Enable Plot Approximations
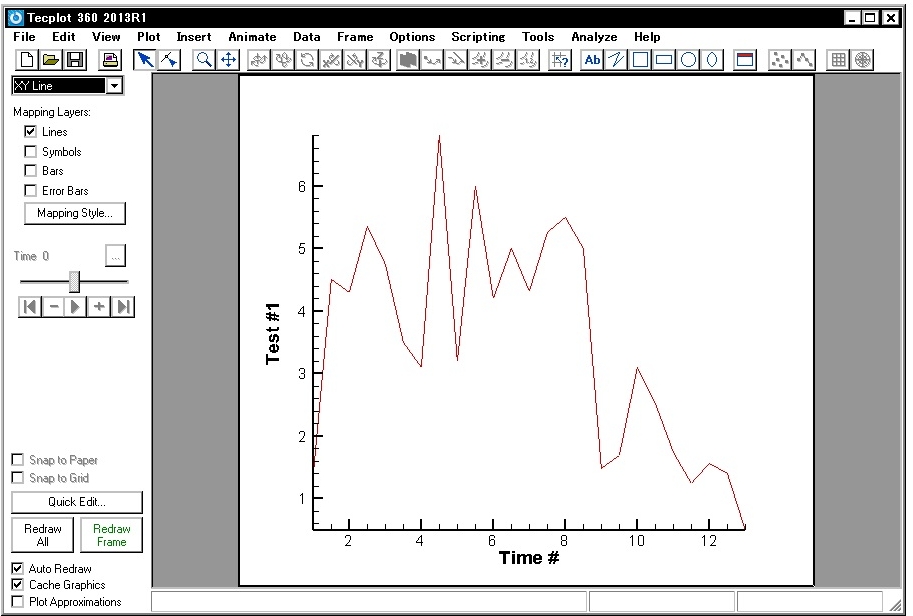Viewport: 913px width, 616px height. [x=17, y=601]
